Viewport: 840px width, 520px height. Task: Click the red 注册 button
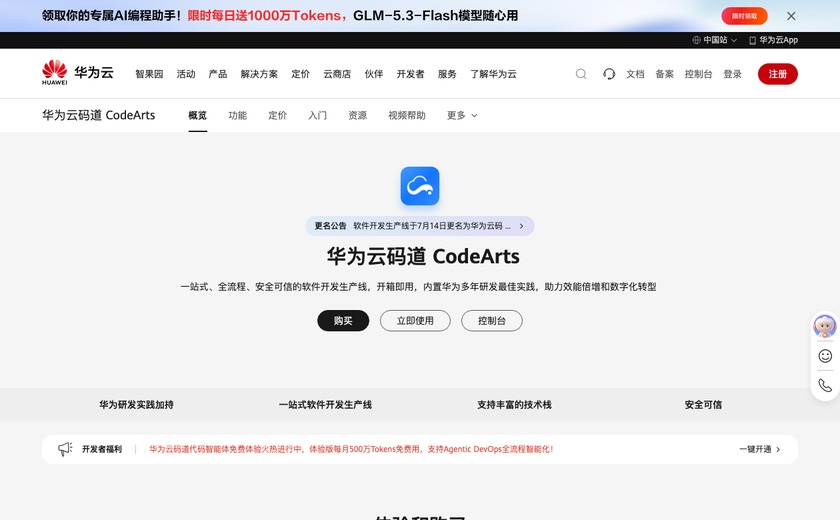[777, 74]
